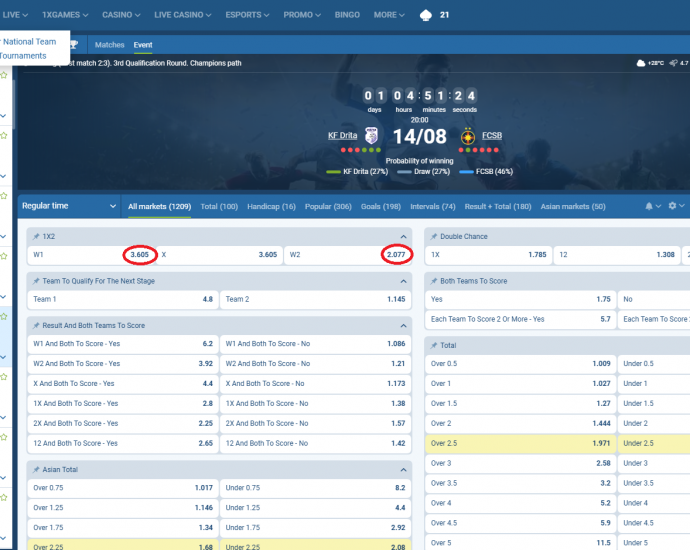The image size is (690, 550).
Task: Select 1X And Both To Score - No
Action: pyautogui.click(x=316, y=403)
